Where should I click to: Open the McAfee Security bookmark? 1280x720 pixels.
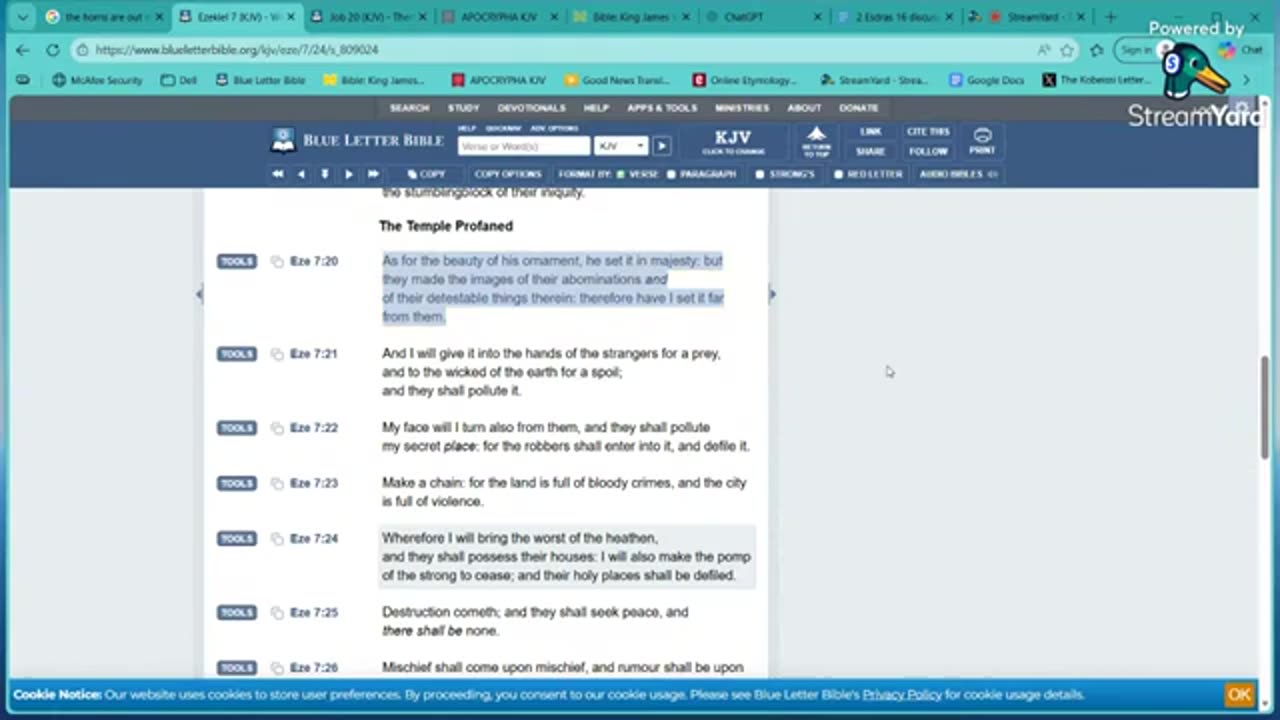tap(97, 80)
